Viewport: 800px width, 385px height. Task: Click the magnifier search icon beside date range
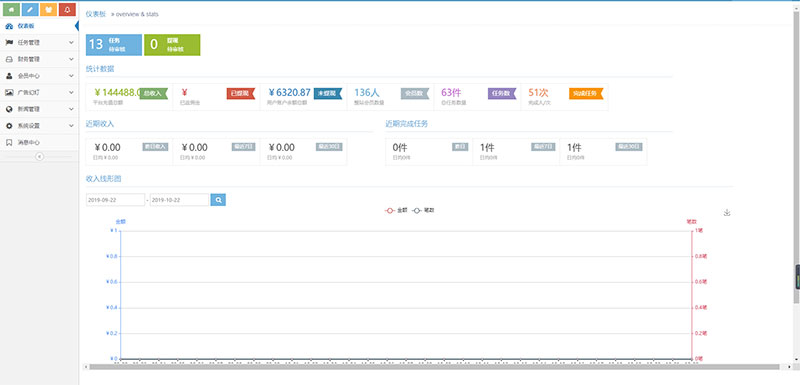(x=218, y=200)
